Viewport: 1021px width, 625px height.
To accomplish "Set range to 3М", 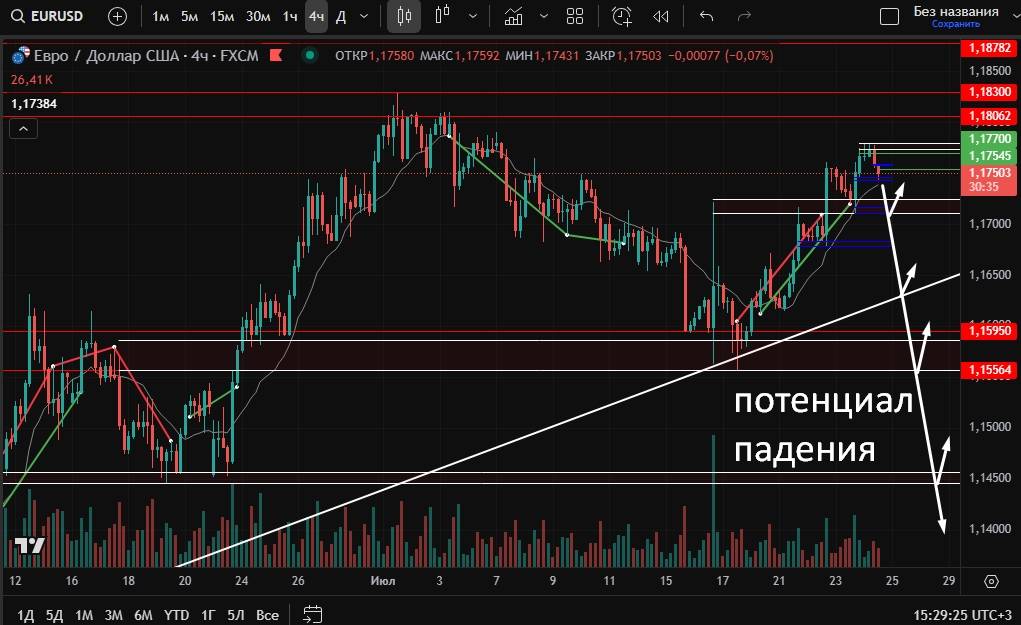I will tap(113, 615).
